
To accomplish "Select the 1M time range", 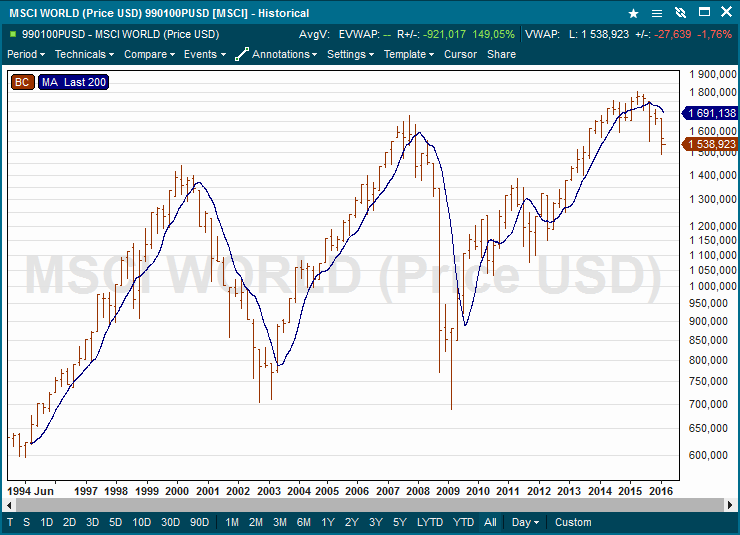I will click(232, 522).
